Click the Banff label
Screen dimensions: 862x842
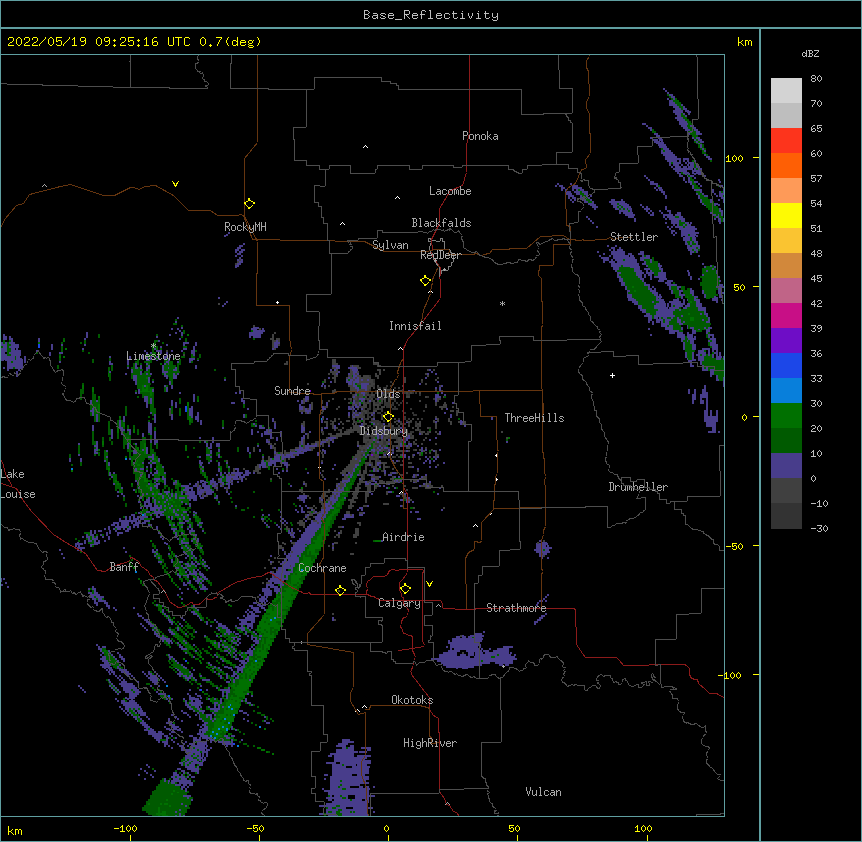[x=124, y=567]
